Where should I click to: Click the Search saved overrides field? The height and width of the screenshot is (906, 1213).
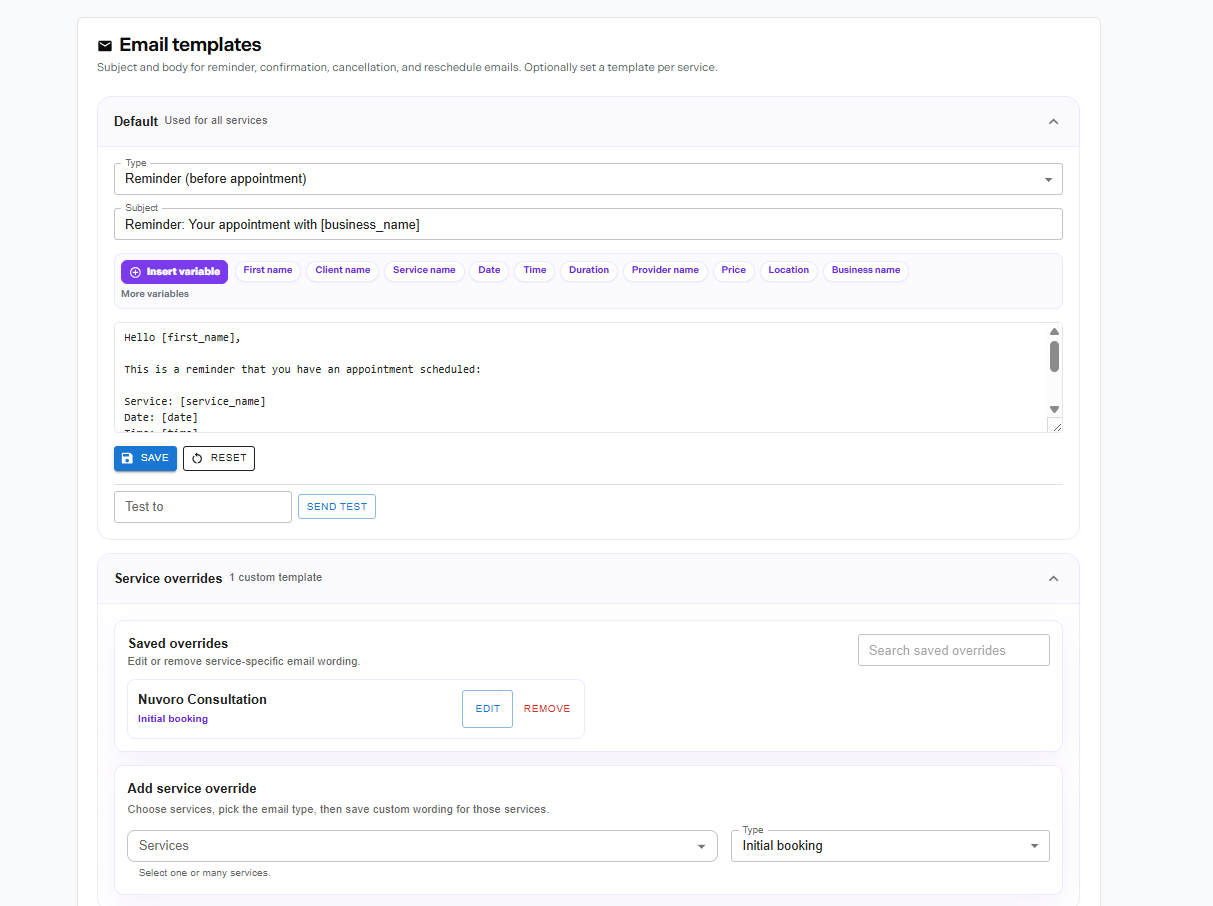coord(954,650)
